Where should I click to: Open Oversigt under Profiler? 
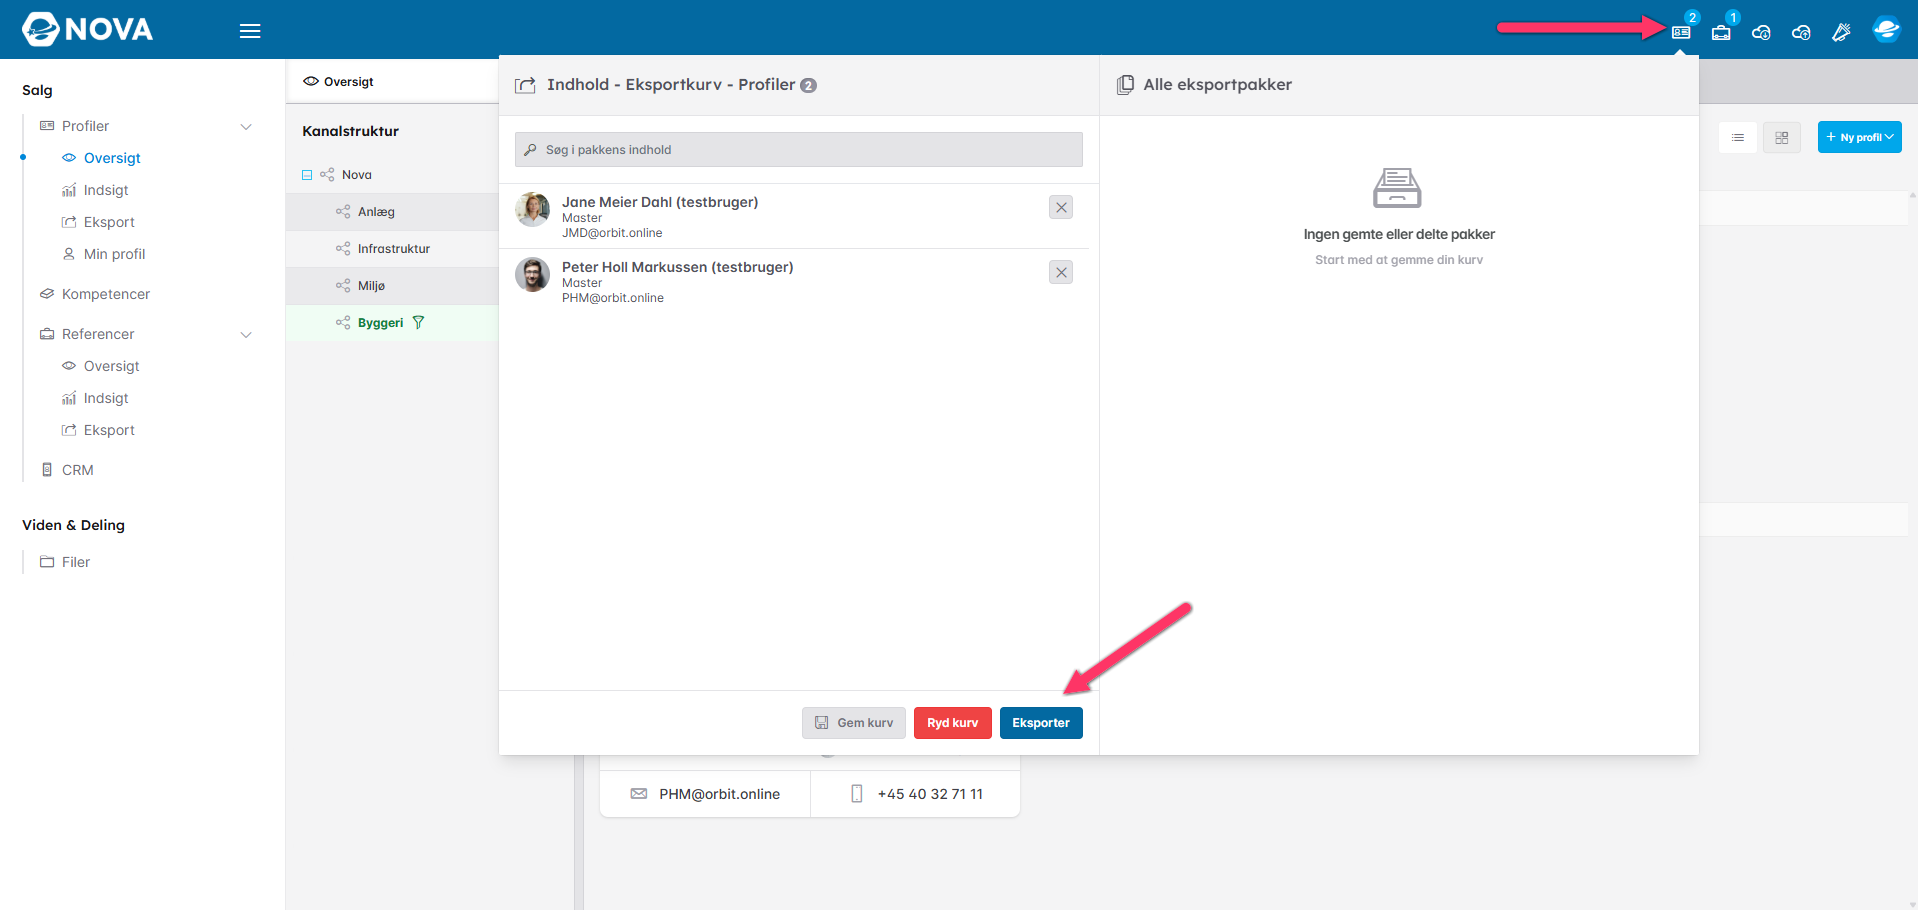pos(112,158)
